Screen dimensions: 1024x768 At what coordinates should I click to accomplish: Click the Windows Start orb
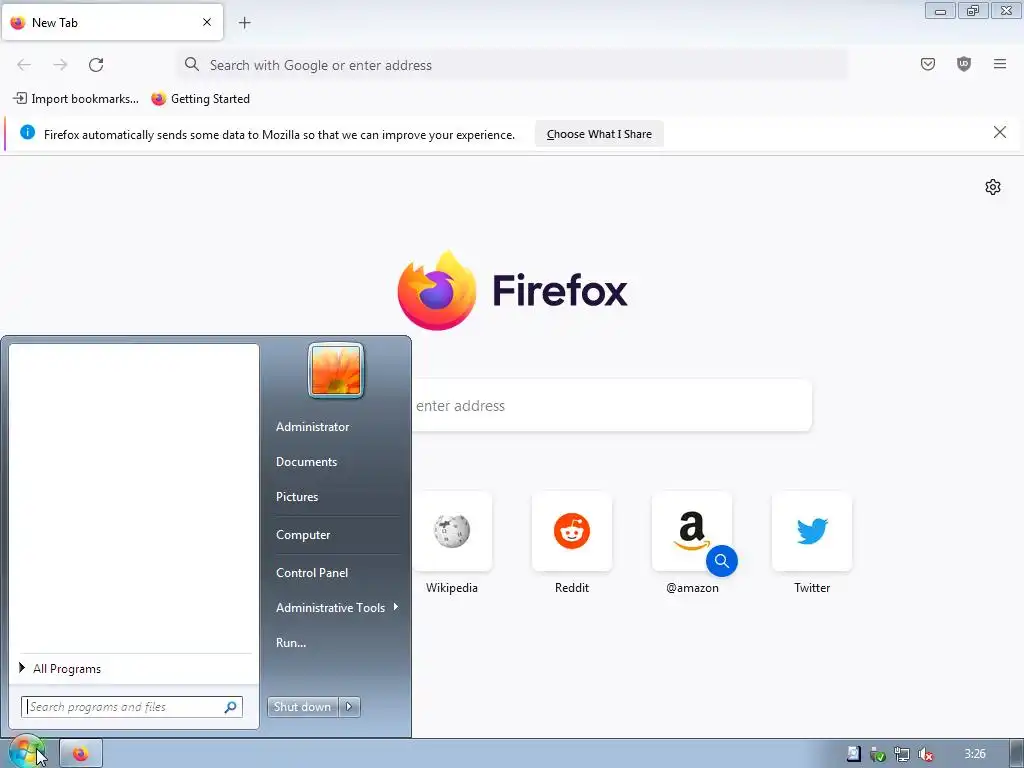click(25, 752)
